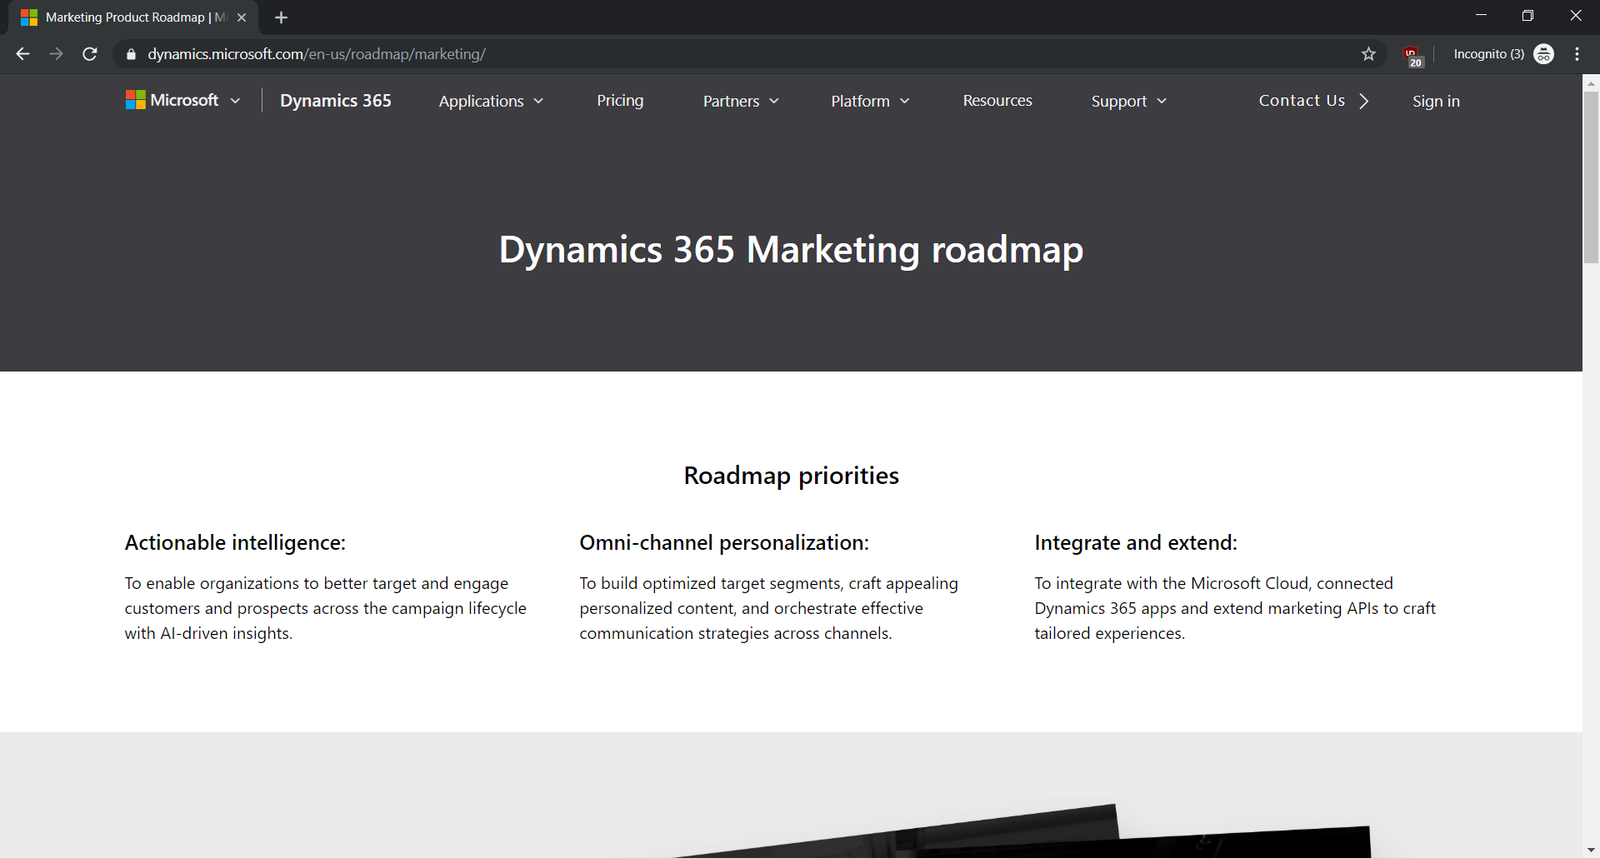View site info via the lock icon

coord(131,54)
